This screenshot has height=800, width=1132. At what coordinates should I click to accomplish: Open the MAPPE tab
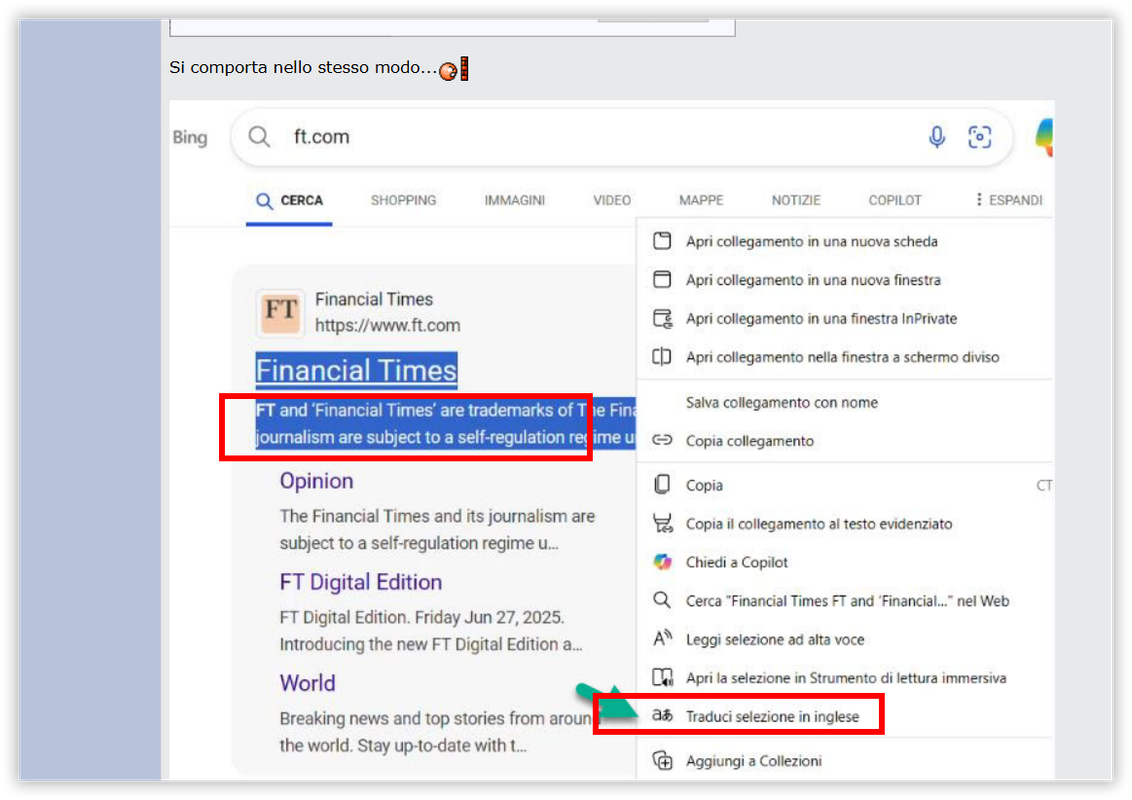pyautogui.click(x=701, y=200)
